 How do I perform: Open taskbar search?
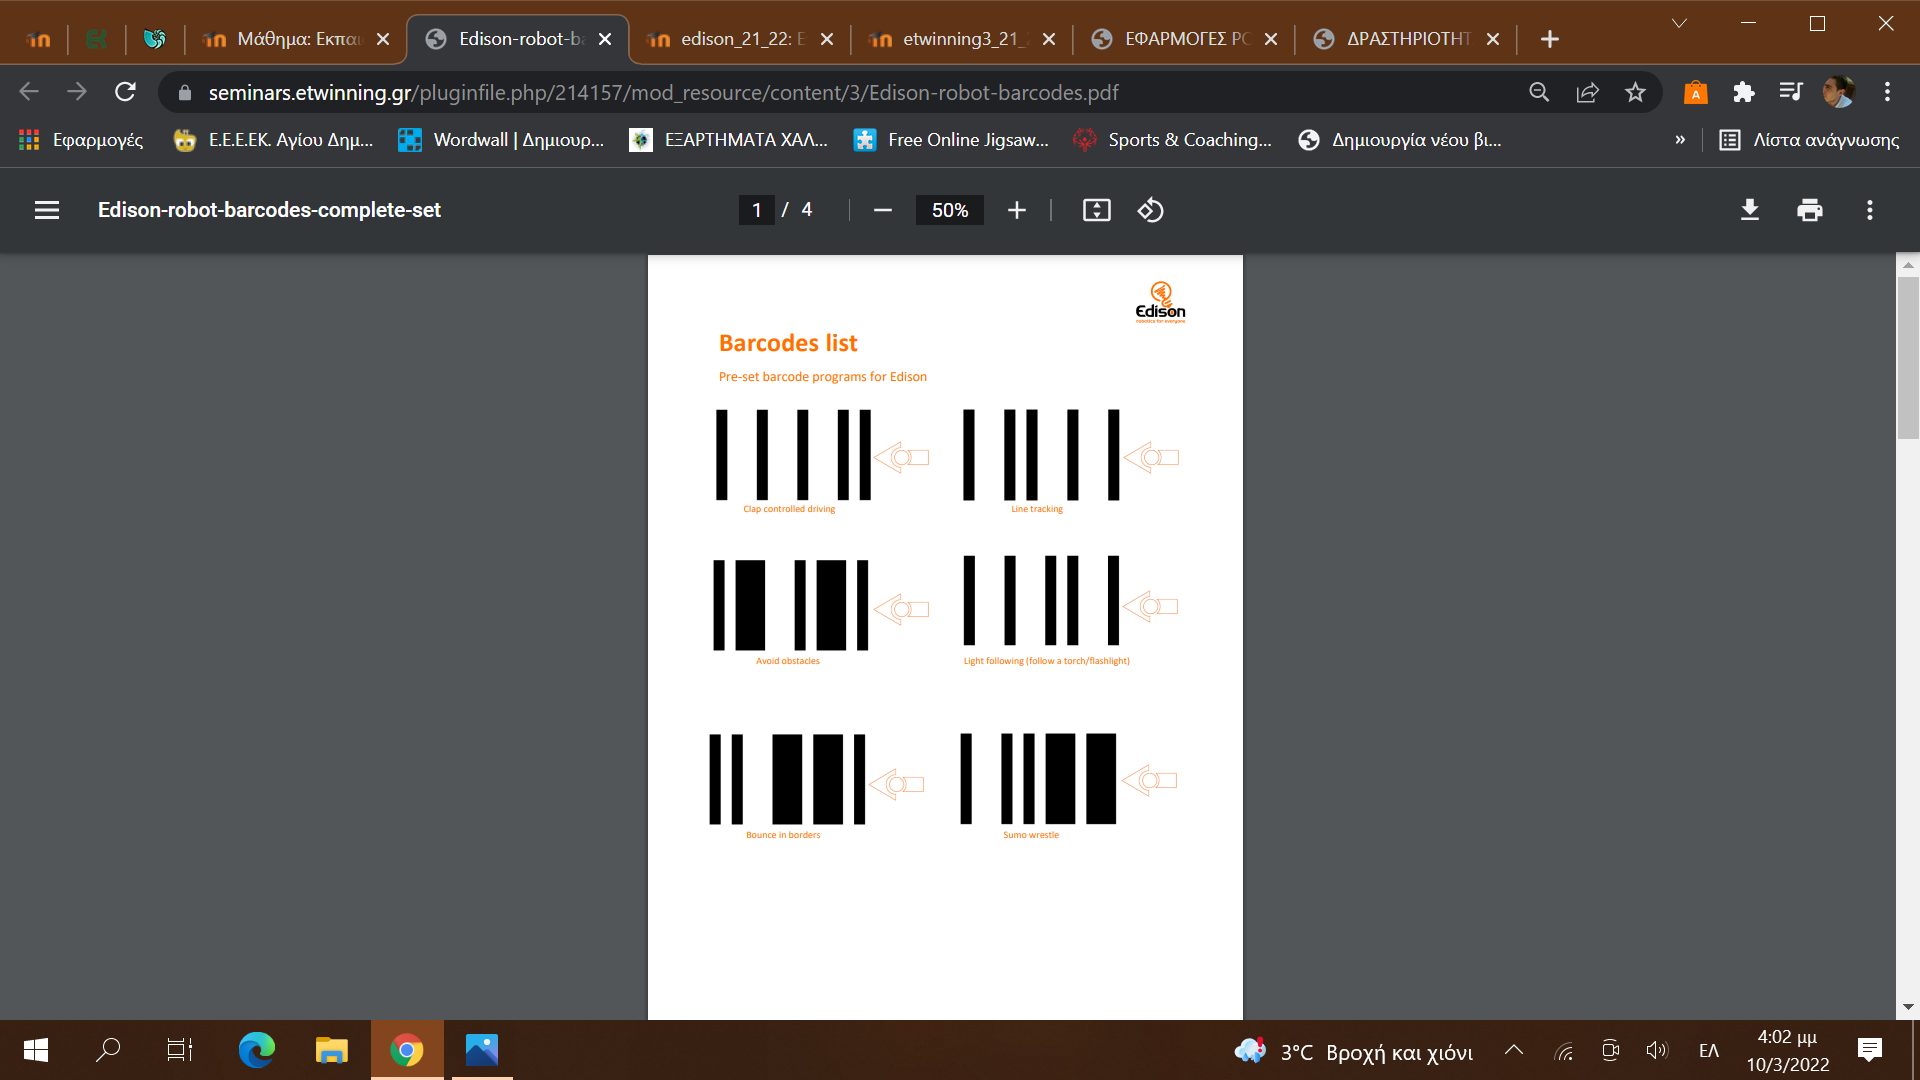pyautogui.click(x=107, y=1050)
